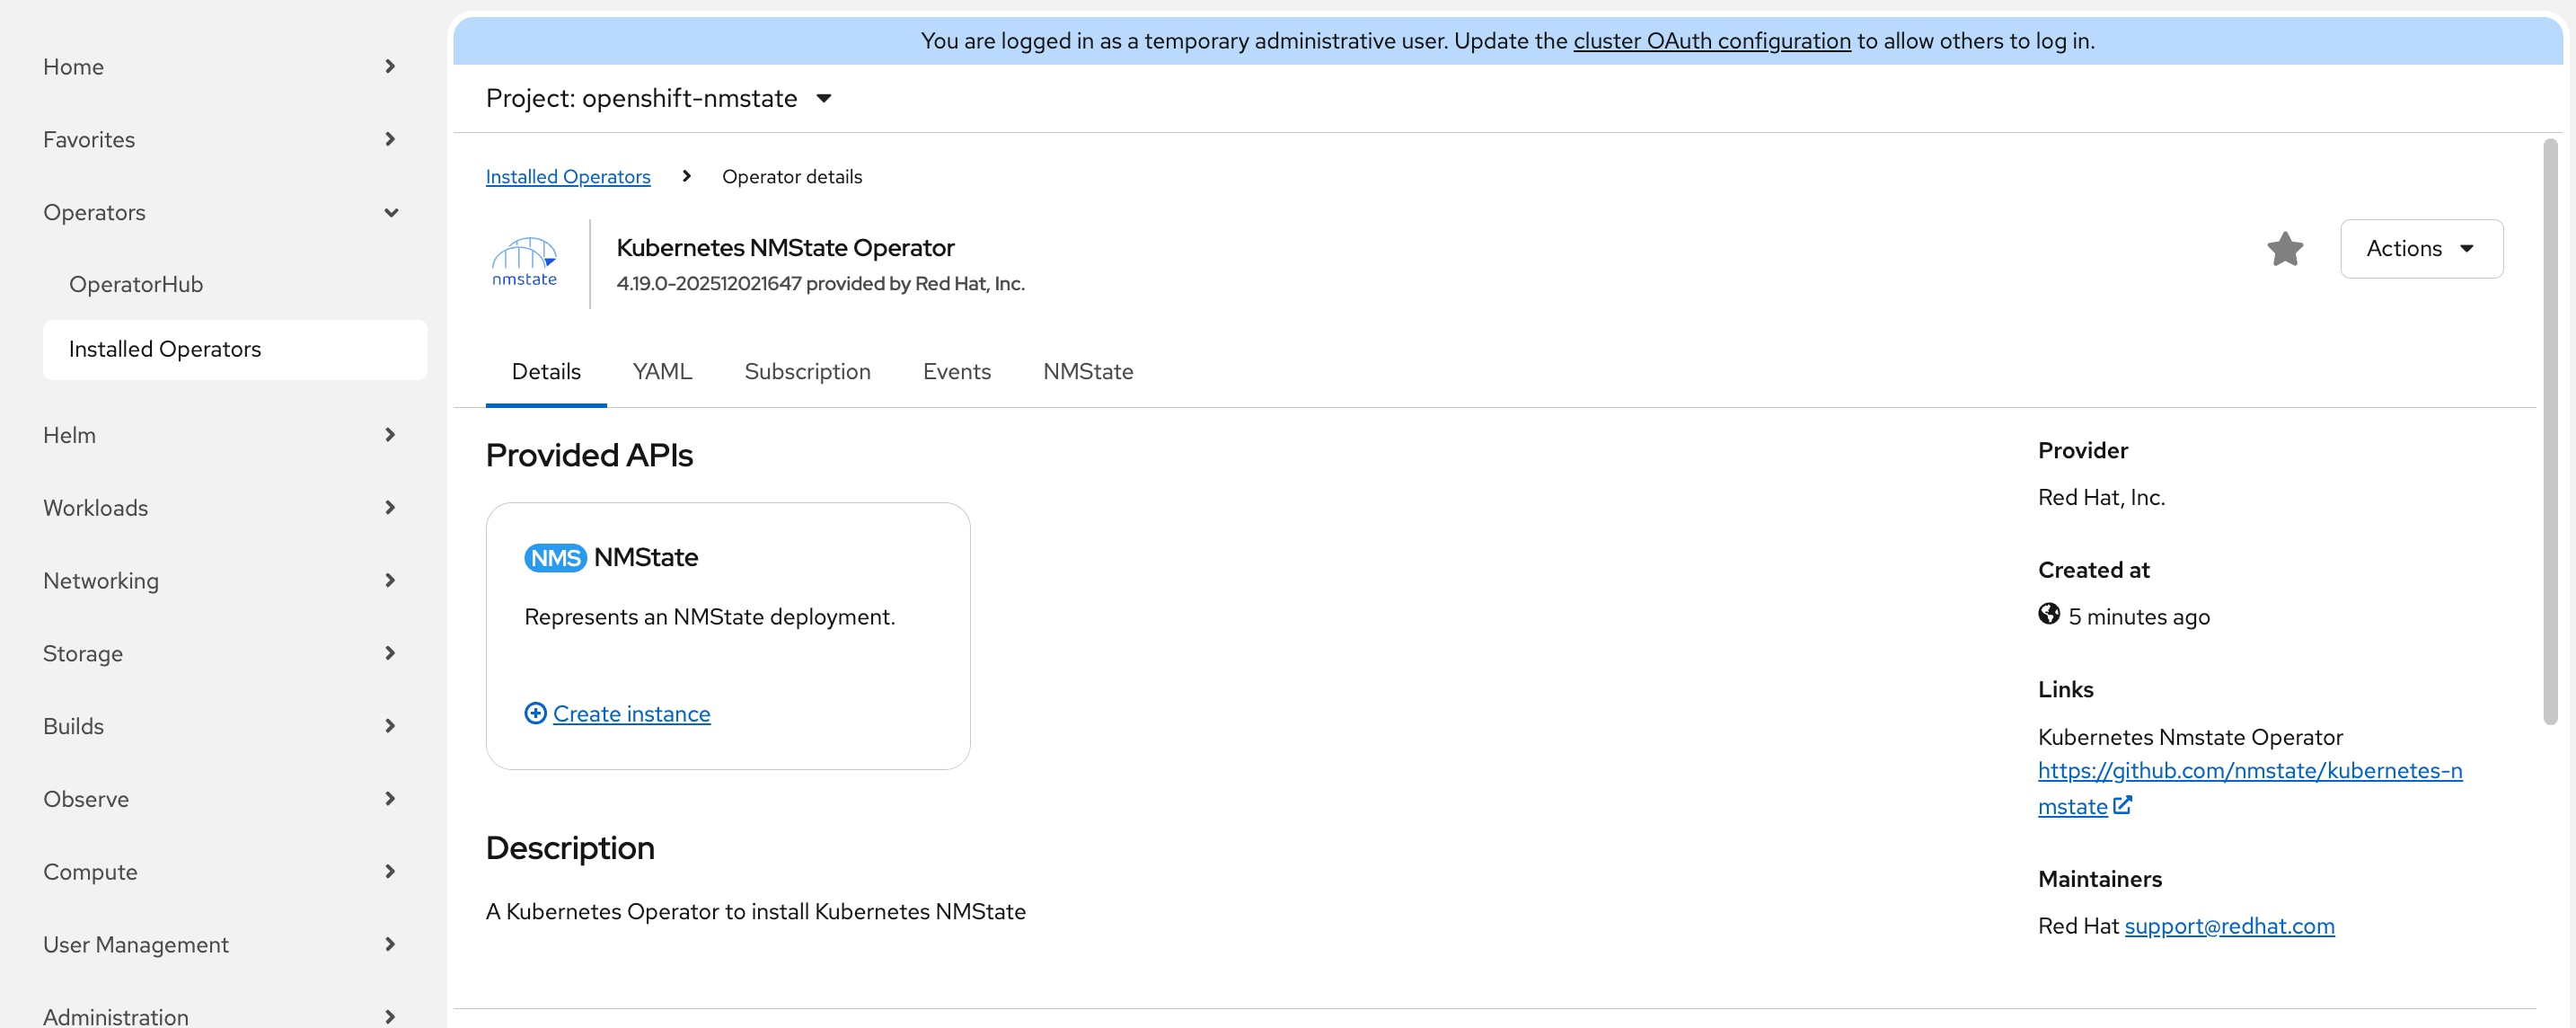Click the support@redhat.com email link
This screenshot has width=2576, height=1028.
pyautogui.click(x=2229, y=926)
